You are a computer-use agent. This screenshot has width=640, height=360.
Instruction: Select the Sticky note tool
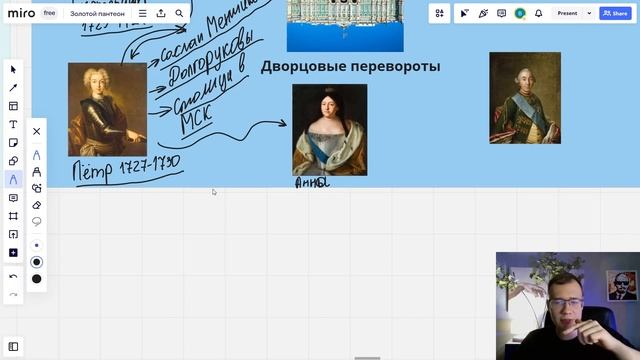13,143
